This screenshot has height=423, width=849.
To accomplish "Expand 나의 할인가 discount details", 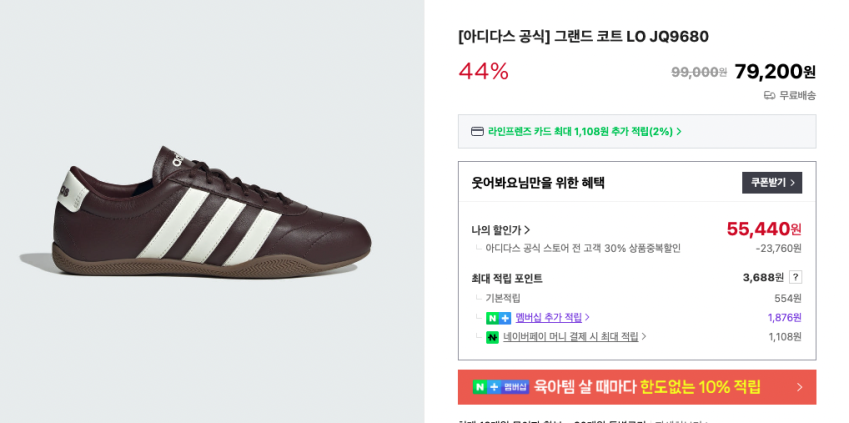I will [501, 230].
